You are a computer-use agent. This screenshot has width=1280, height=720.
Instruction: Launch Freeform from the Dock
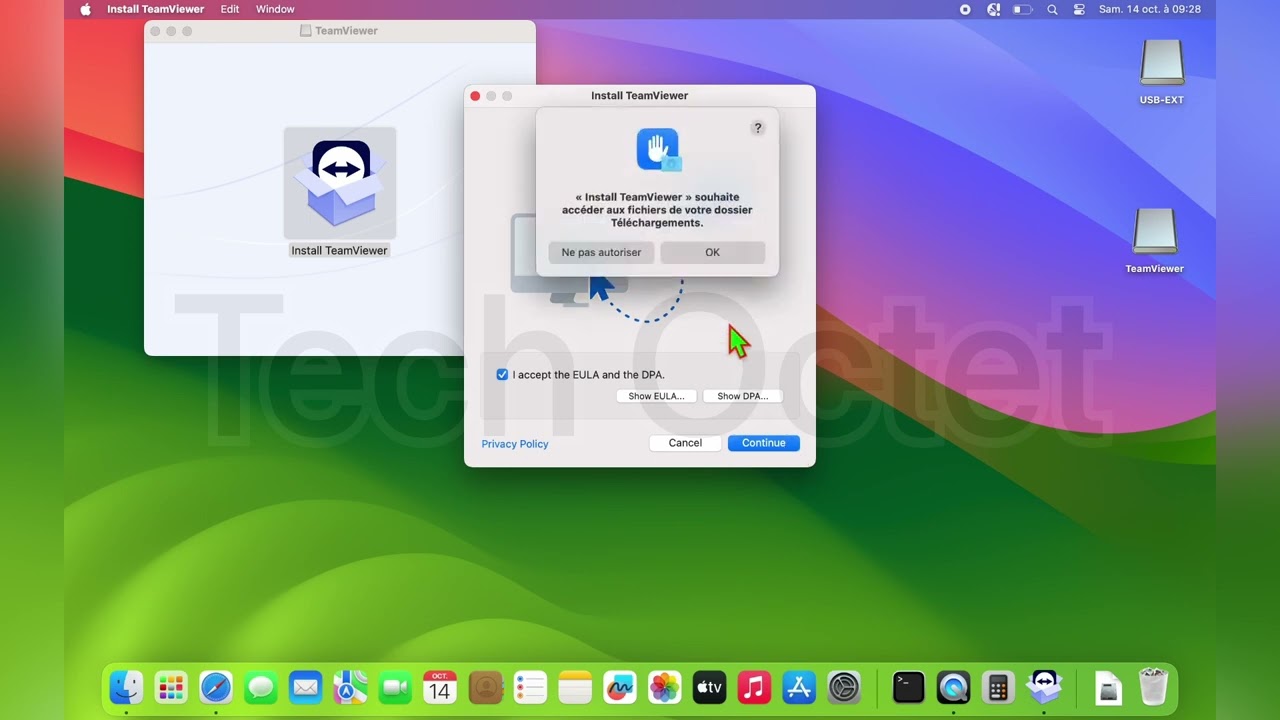click(x=620, y=687)
